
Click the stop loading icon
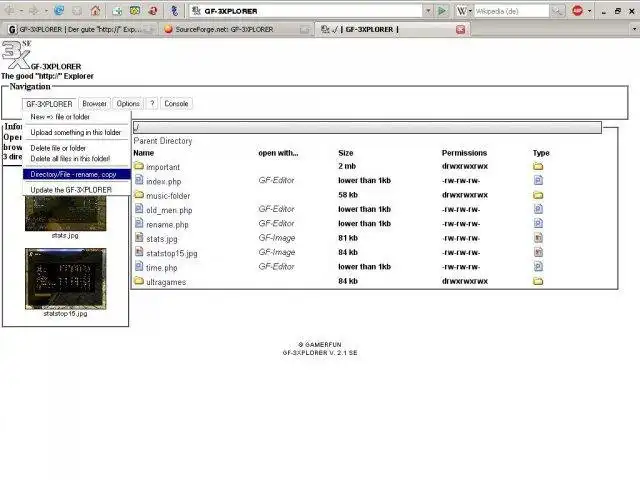click(x=77, y=11)
